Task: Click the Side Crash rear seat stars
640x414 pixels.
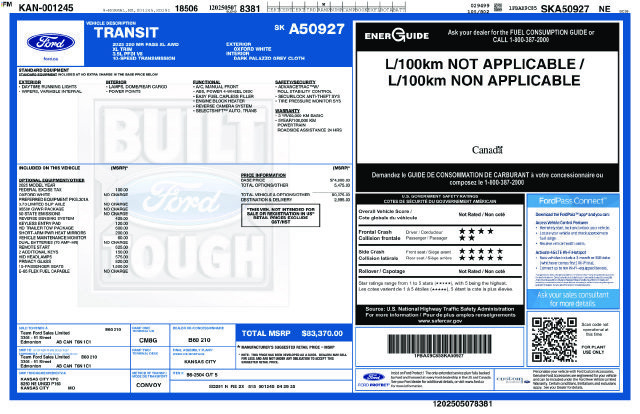Action: [481, 258]
